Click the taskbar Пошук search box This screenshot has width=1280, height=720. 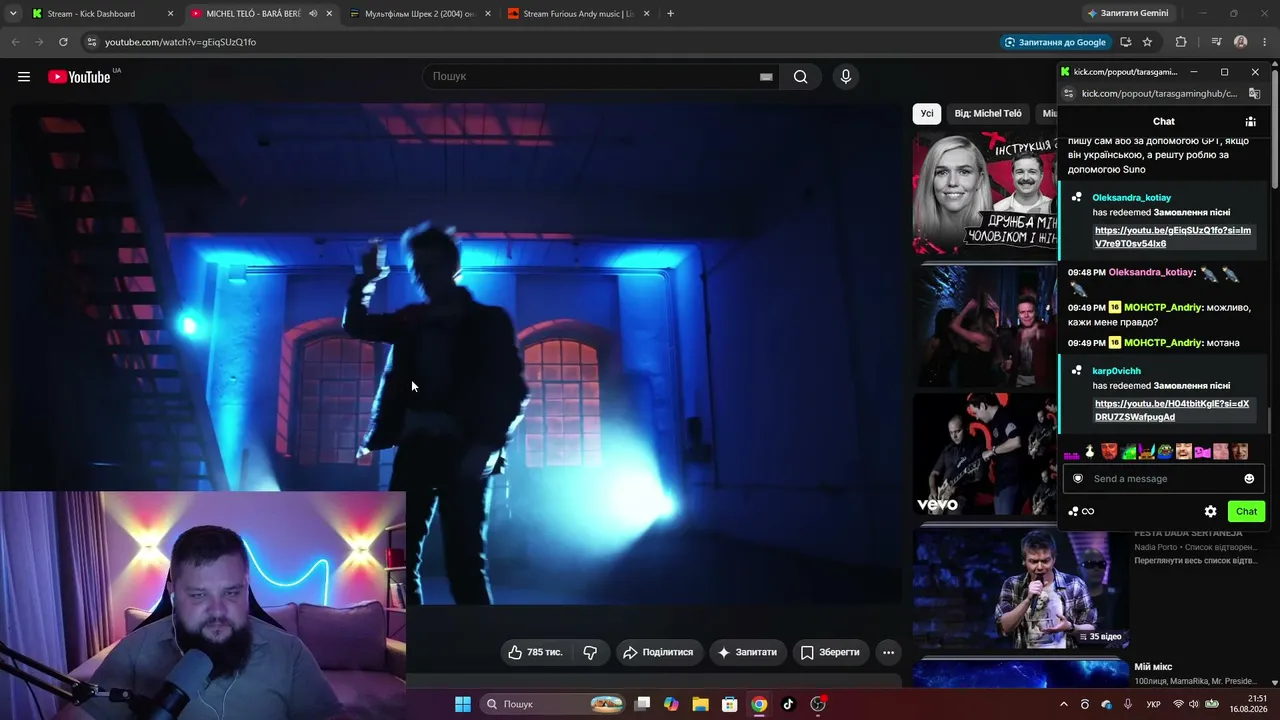tap(552, 704)
